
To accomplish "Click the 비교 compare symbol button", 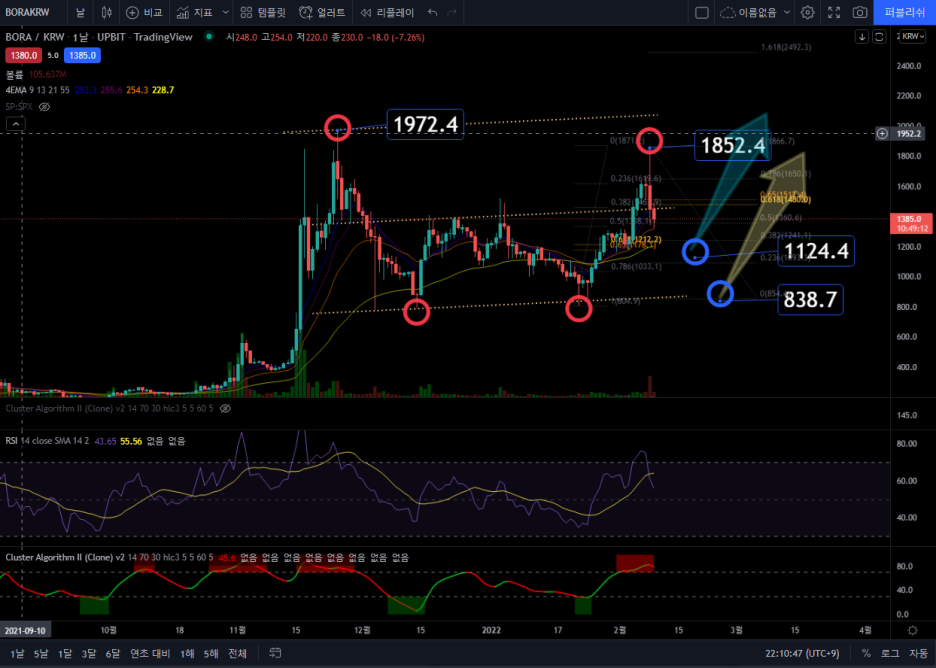I will click(144, 12).
